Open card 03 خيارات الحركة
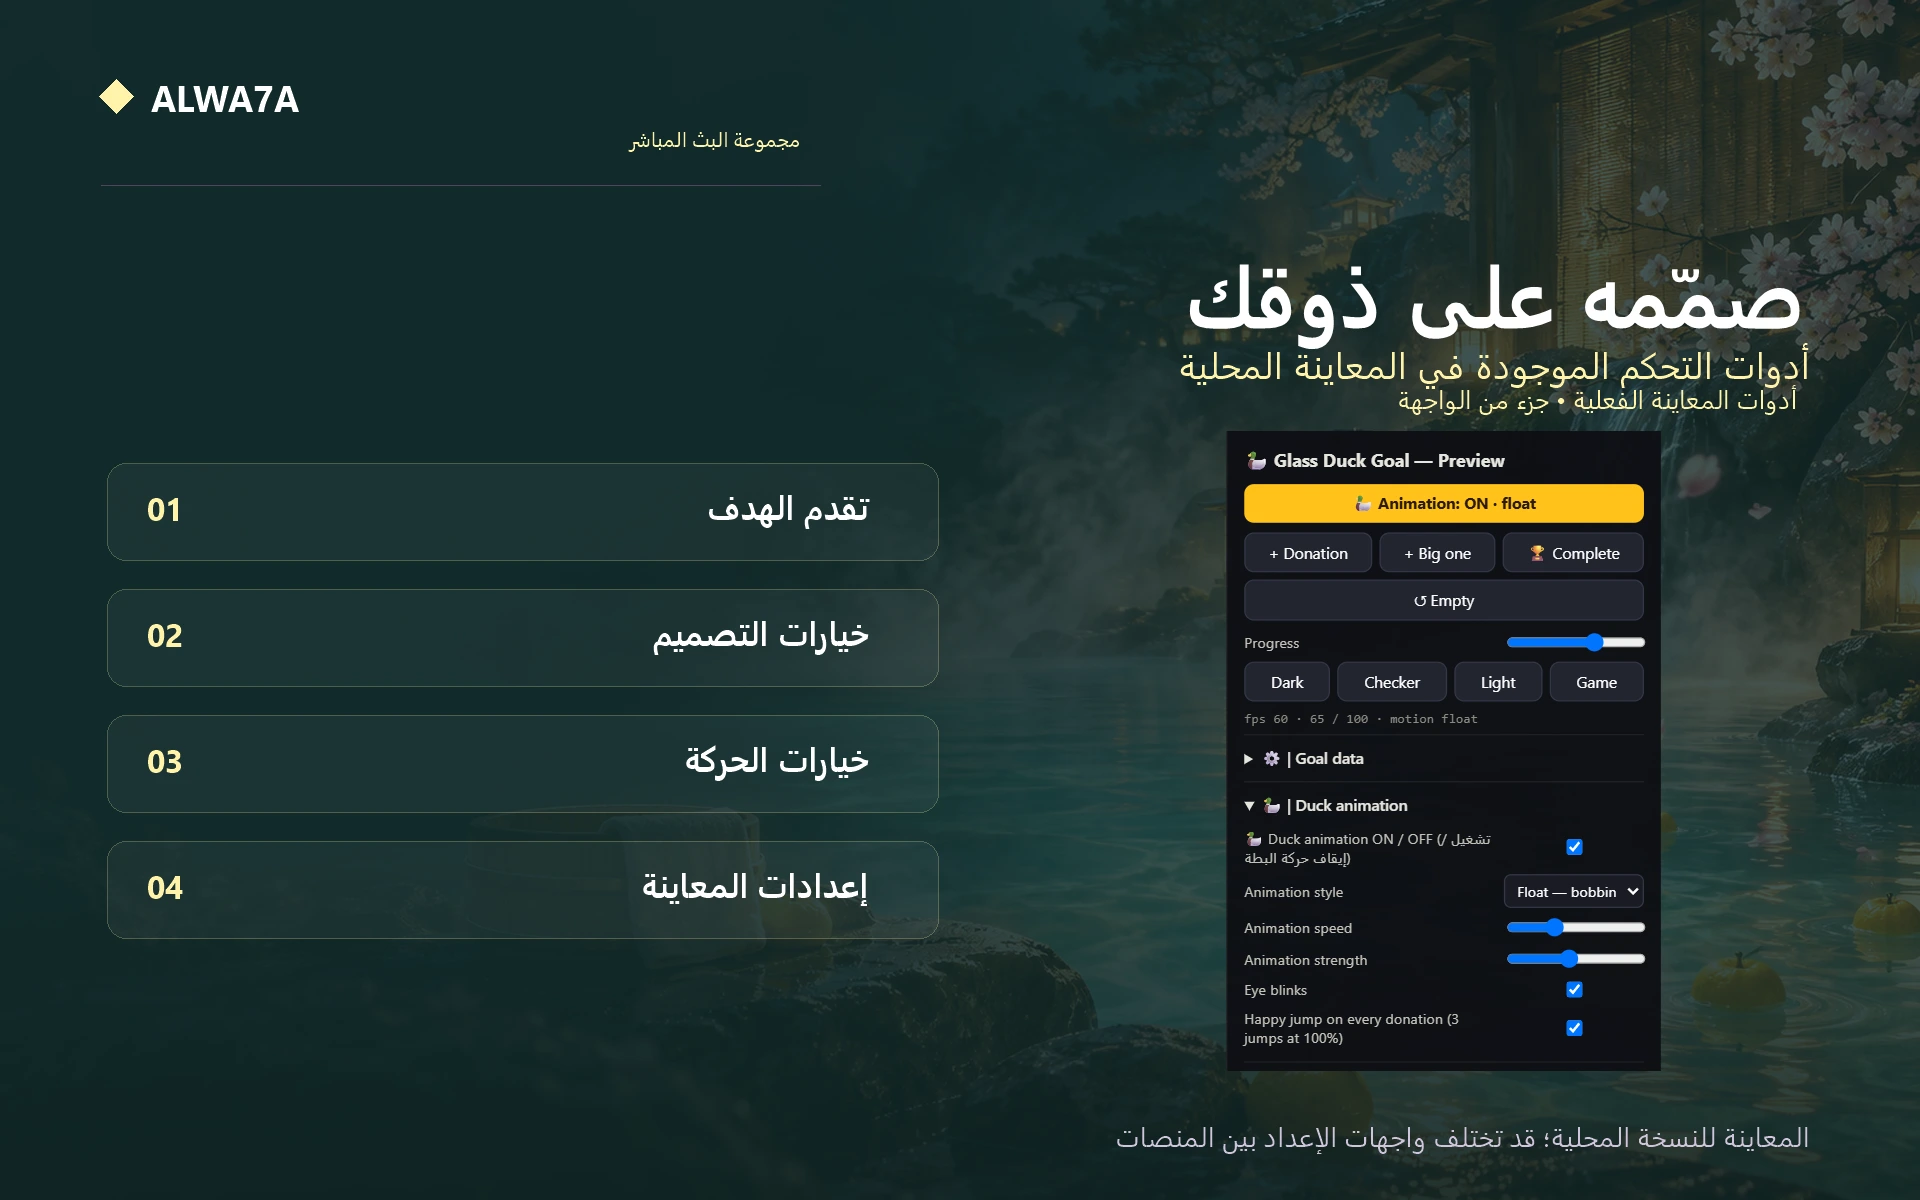Image resolution: width=1920 pixels, height=1200 pixels. pos(523,764)
